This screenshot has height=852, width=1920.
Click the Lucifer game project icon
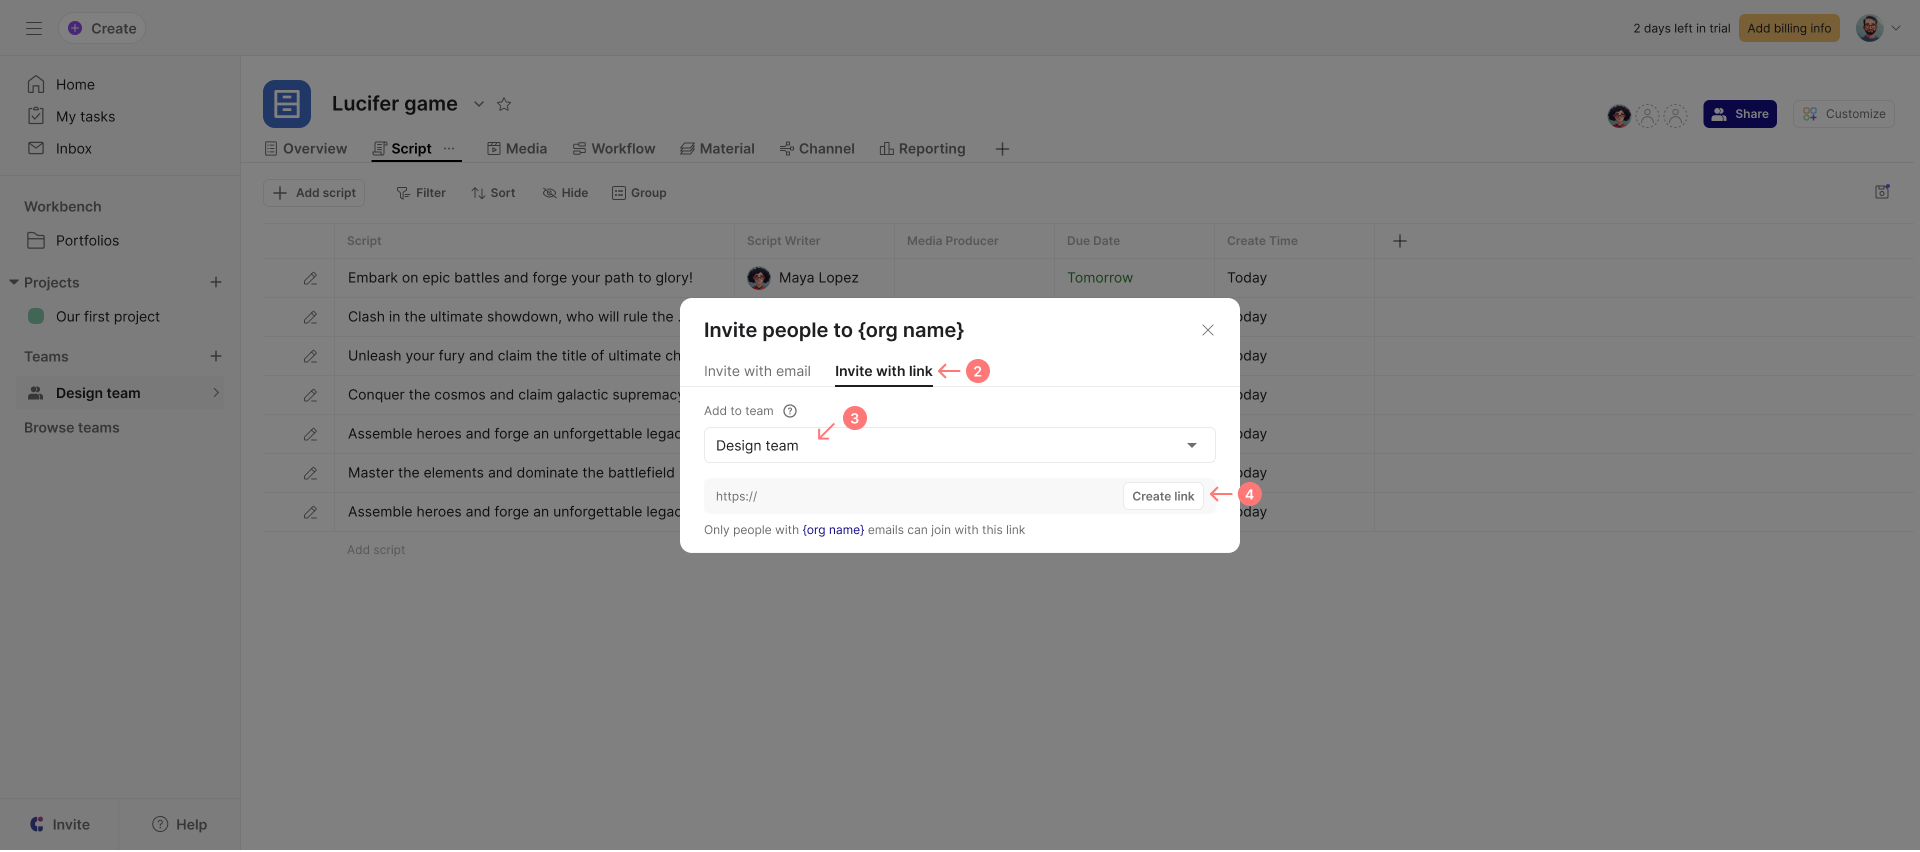pyautogui.click(x=287, y=104)
